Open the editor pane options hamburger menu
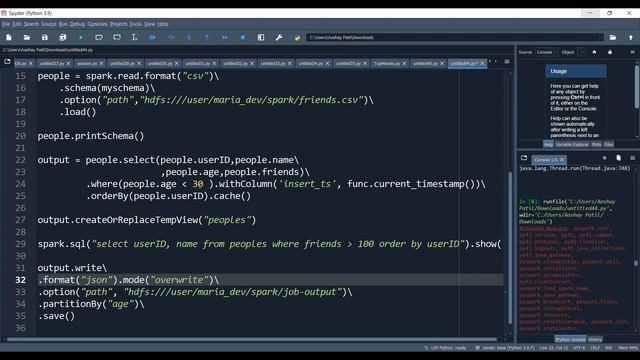The width and height of the screenshot is (640, 360). click(x=507, y=62)
